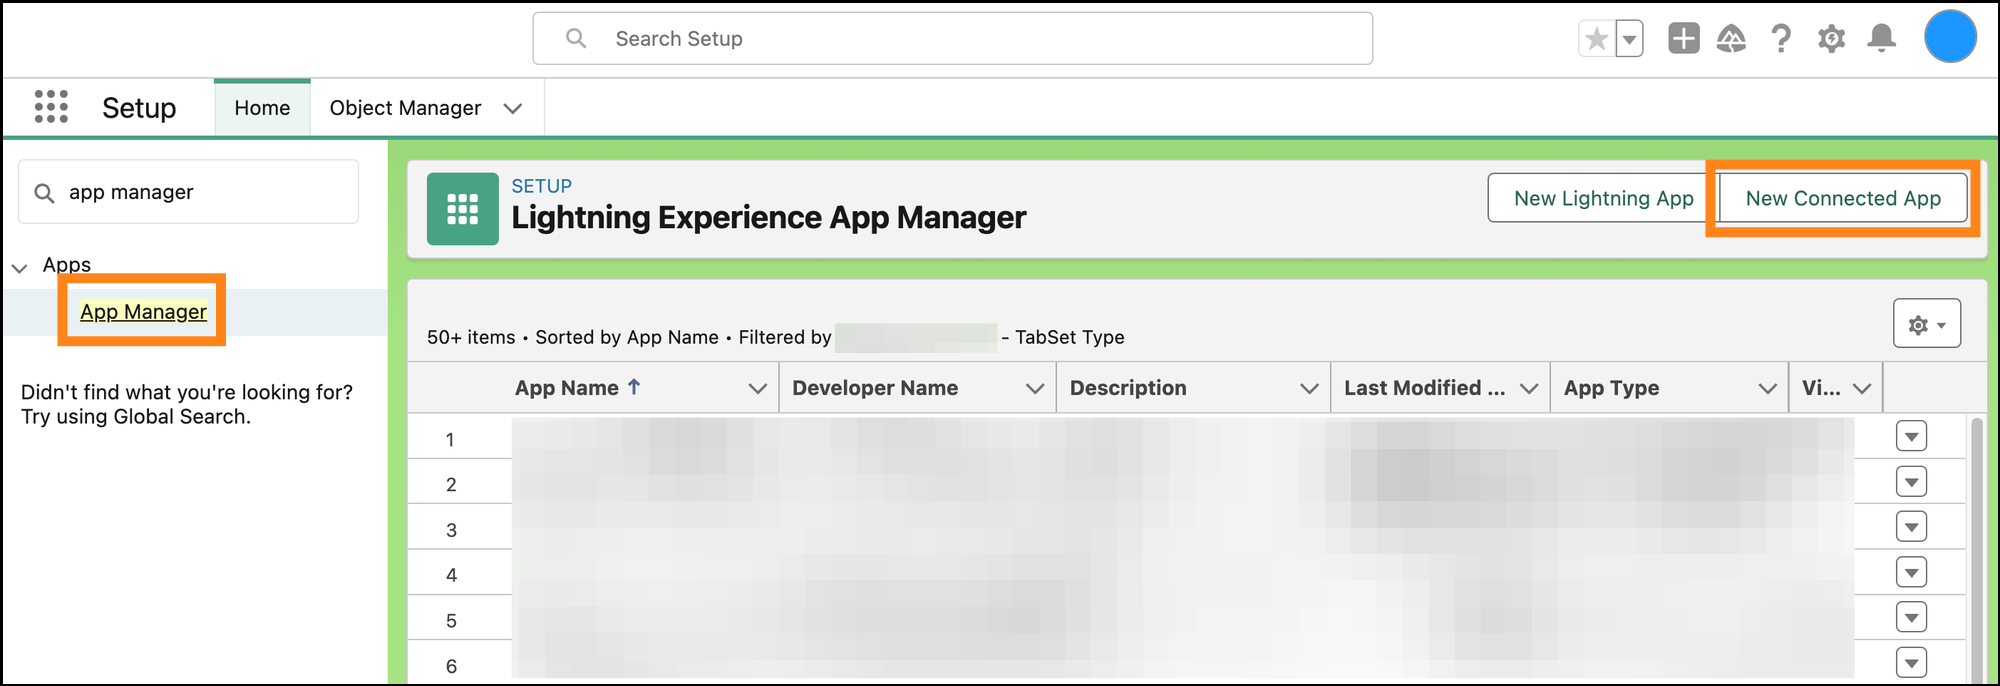Open row 5 actions dropdown

point(1911,618)
